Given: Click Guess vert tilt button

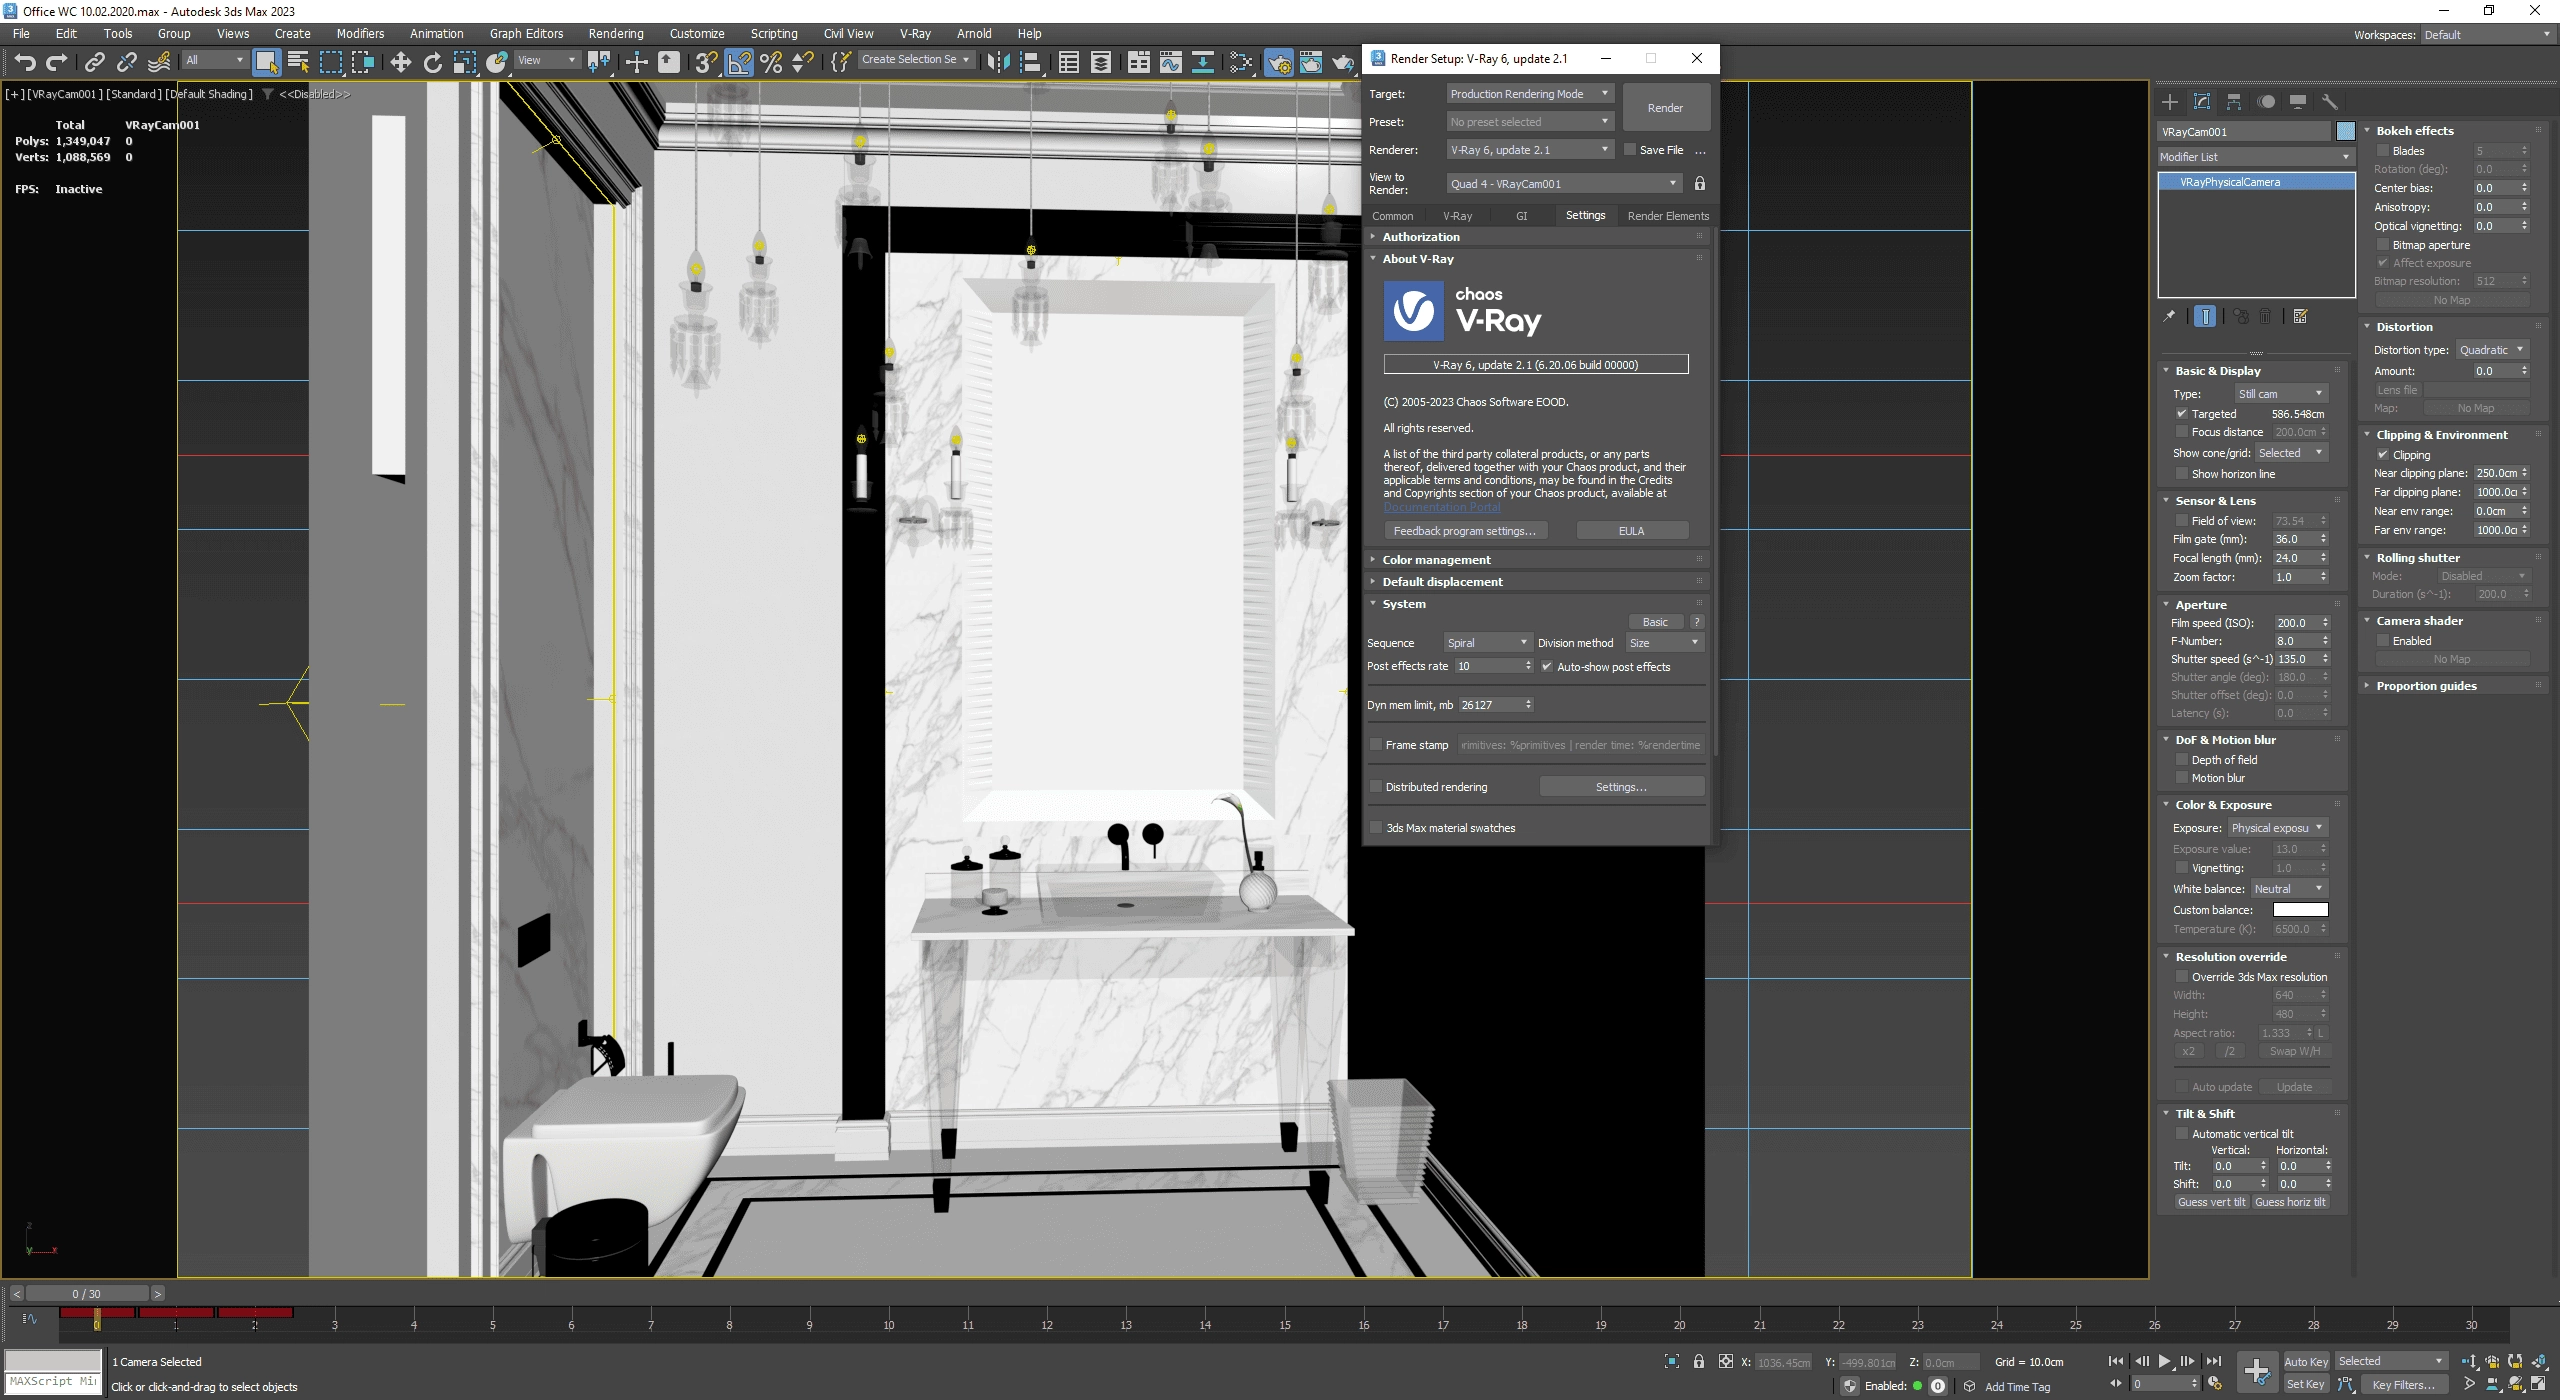Looking at the screenshot, I should pos(2211,1202).
